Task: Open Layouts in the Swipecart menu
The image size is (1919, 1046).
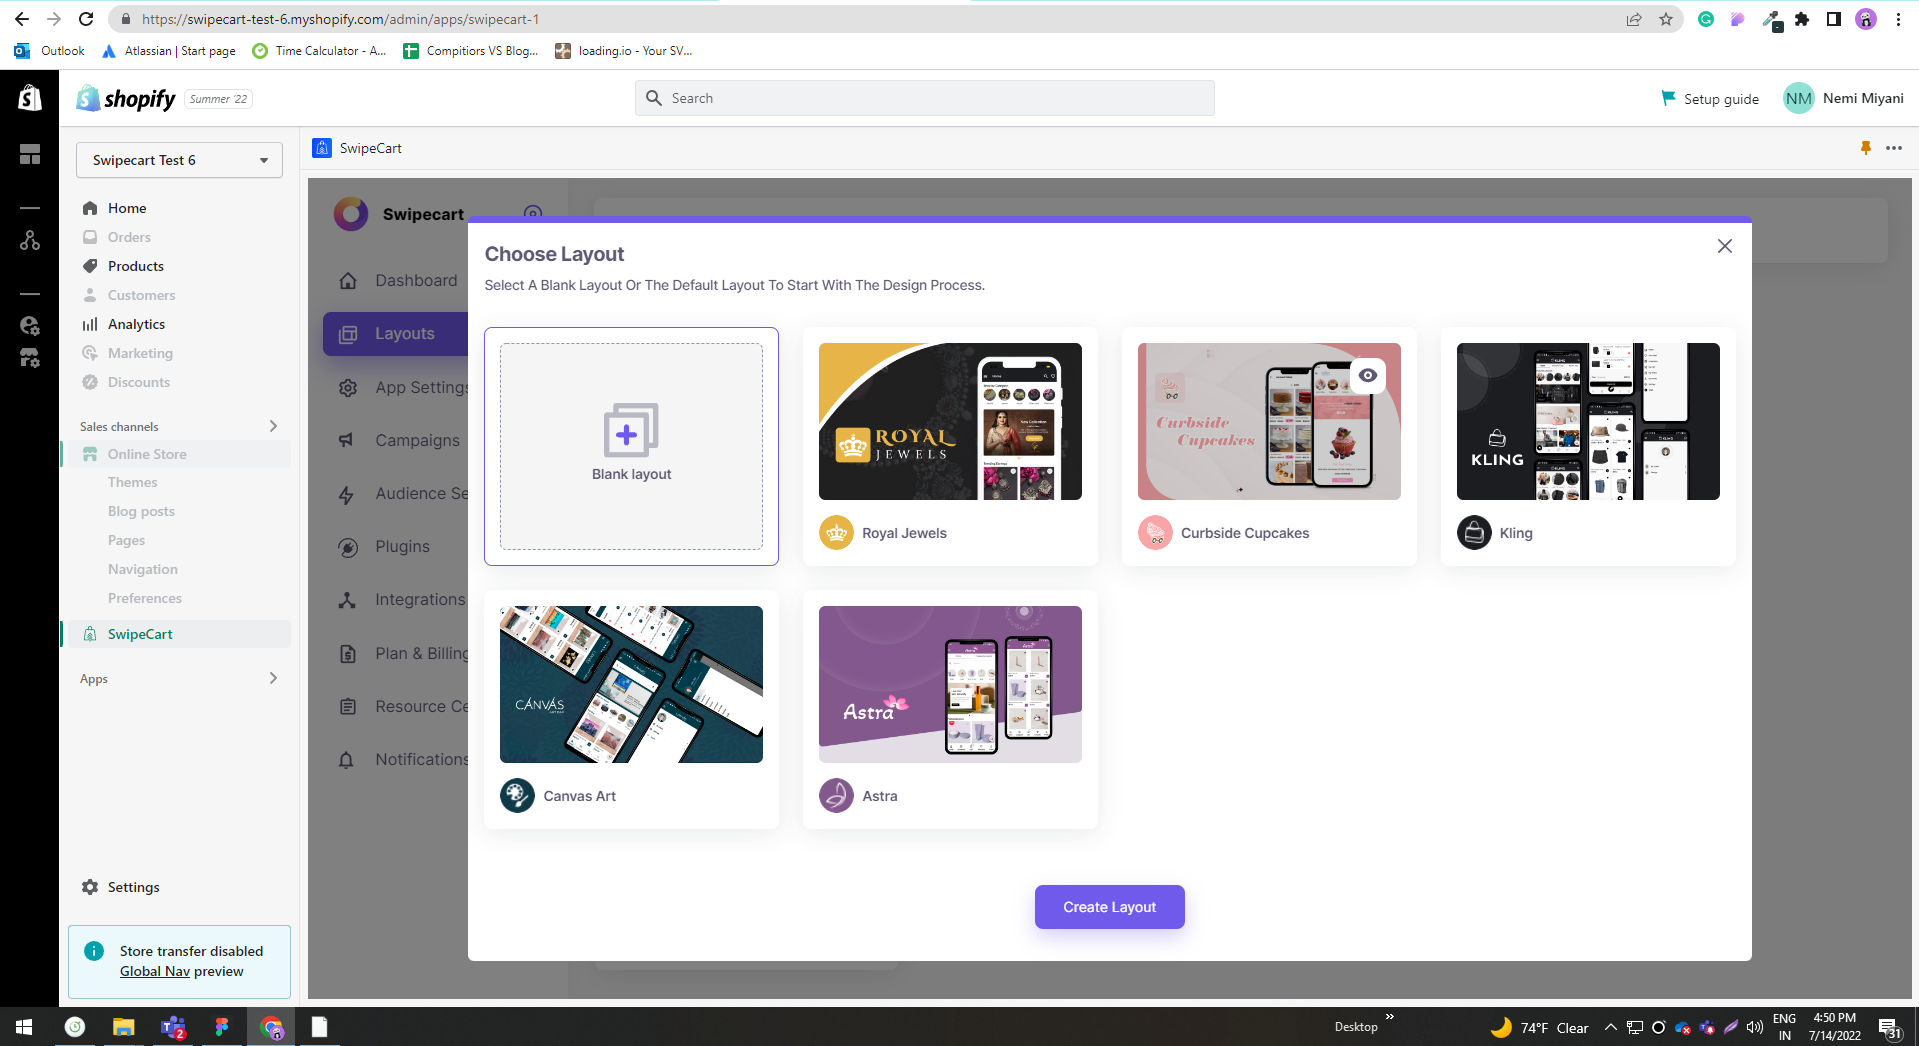Action: [x=396, y=334]
